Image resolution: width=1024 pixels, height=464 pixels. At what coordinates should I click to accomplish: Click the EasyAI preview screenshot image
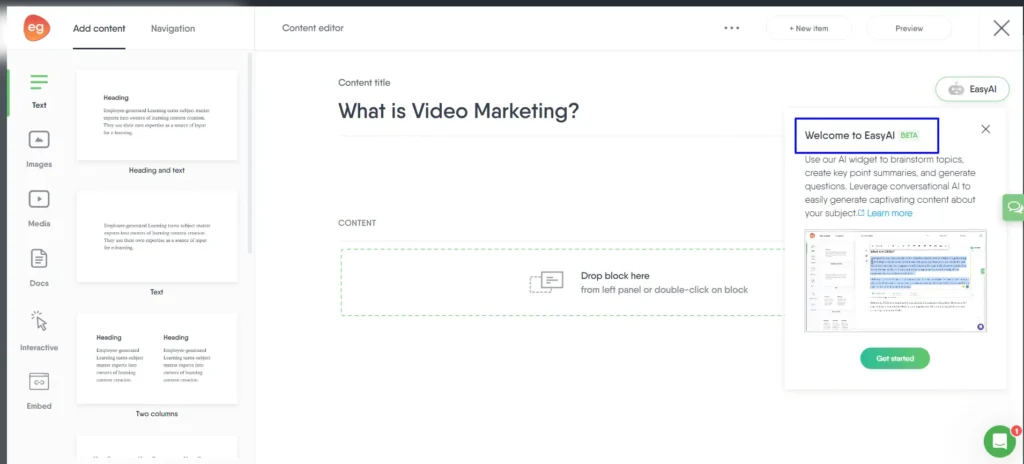point(895,281)
